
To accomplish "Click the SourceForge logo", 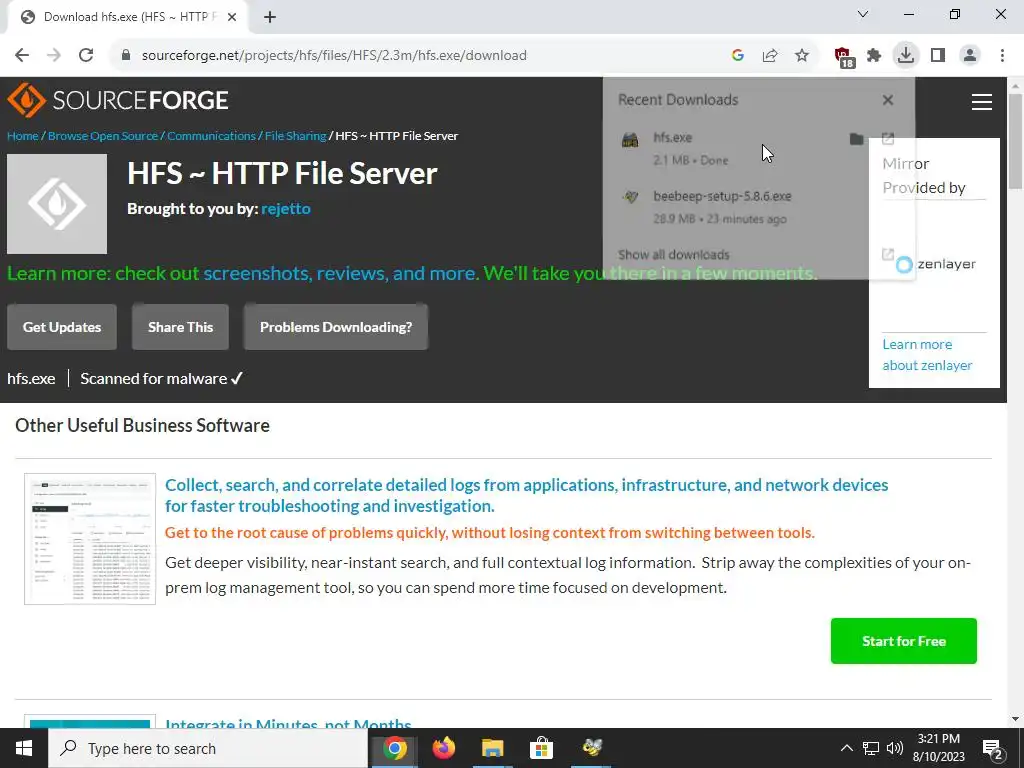I will tap(118, 100).
